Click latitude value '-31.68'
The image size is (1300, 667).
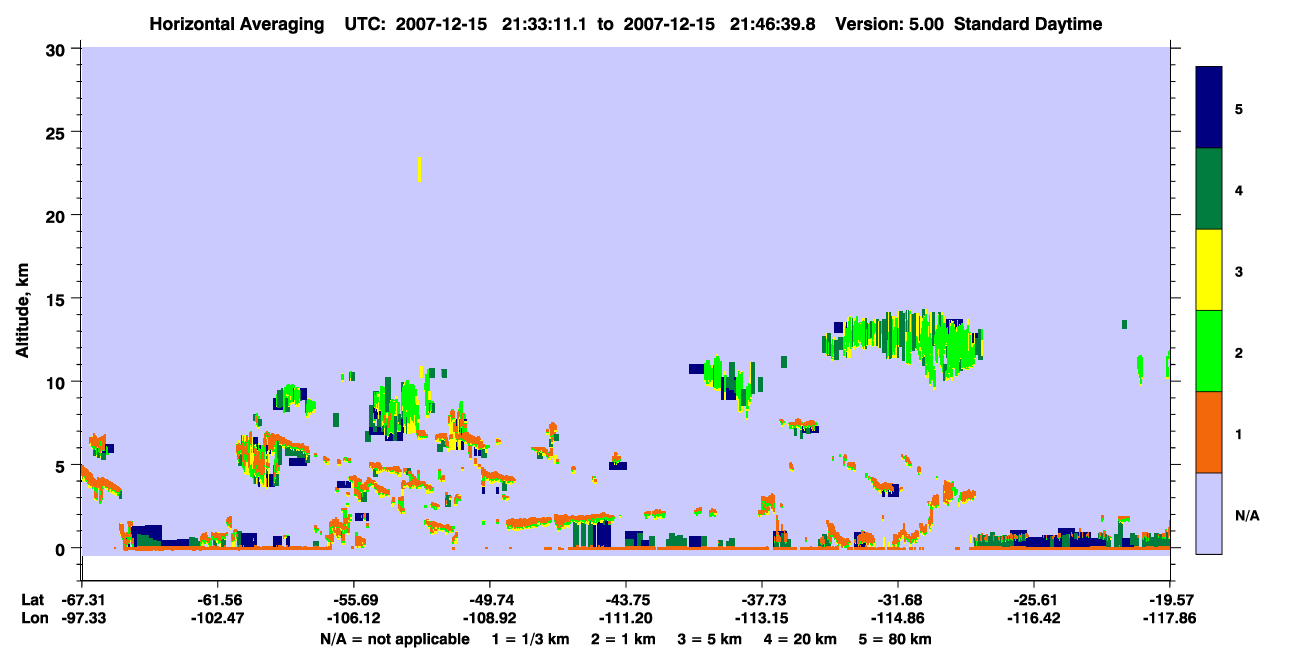click(x=898, y=600)
